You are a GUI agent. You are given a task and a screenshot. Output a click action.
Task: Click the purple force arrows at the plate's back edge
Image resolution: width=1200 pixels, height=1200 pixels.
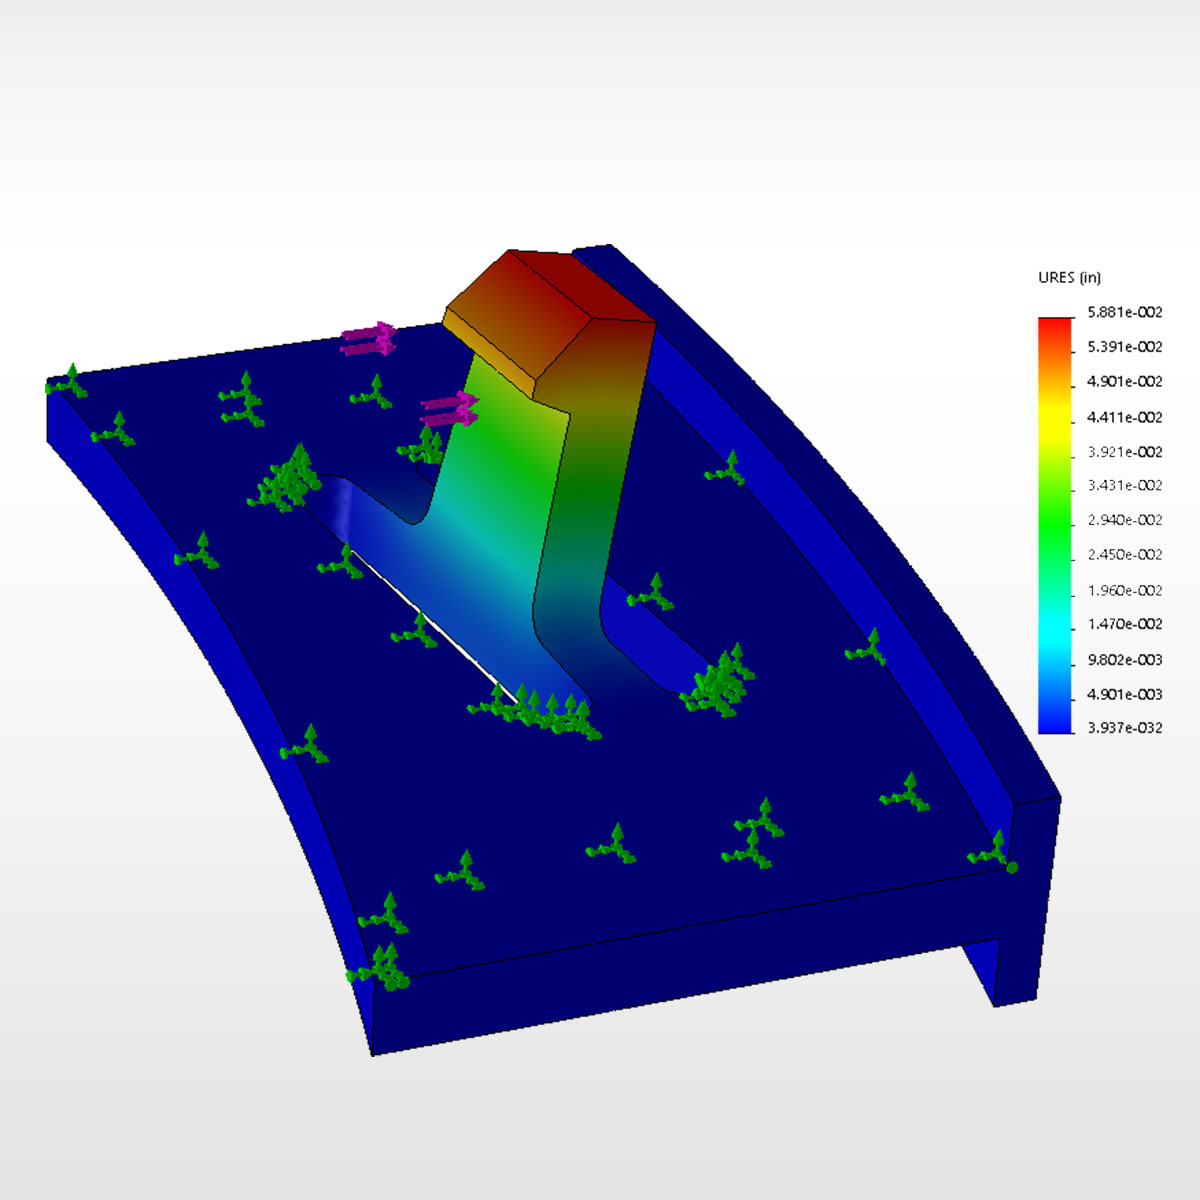coord(368,339)
